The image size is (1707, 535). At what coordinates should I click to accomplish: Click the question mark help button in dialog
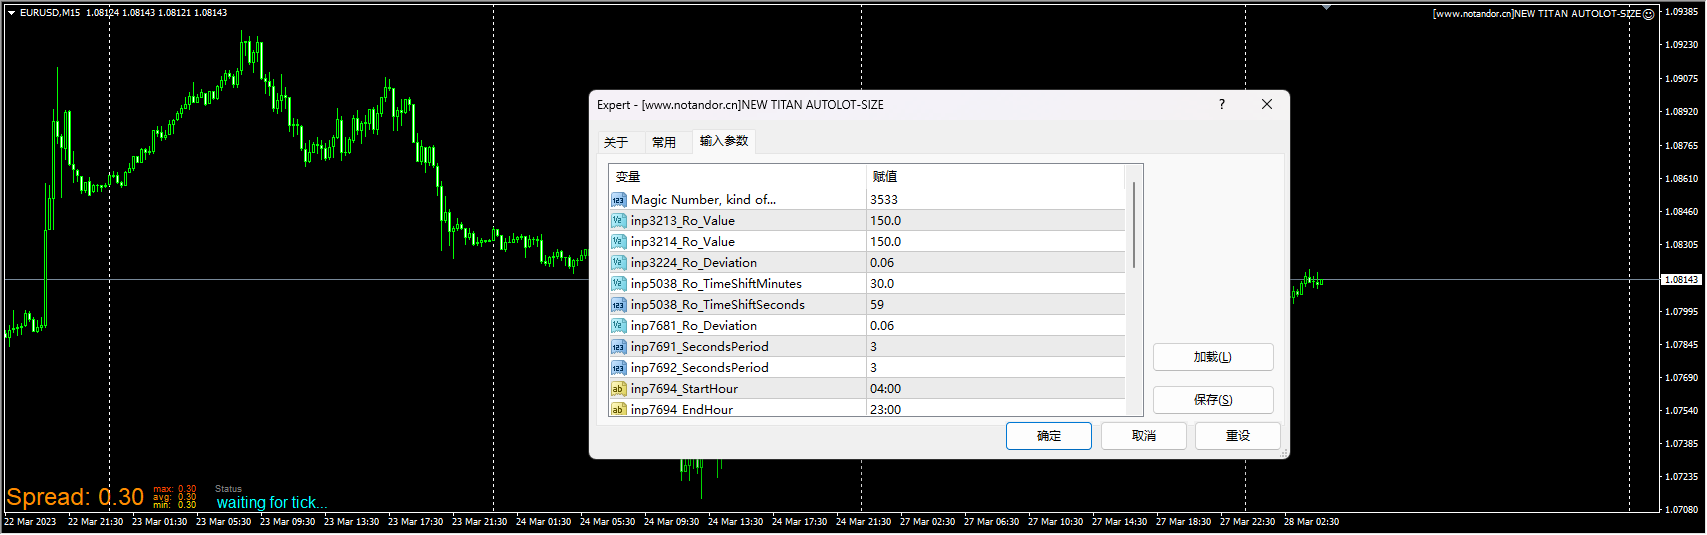tap(1221, 104)
